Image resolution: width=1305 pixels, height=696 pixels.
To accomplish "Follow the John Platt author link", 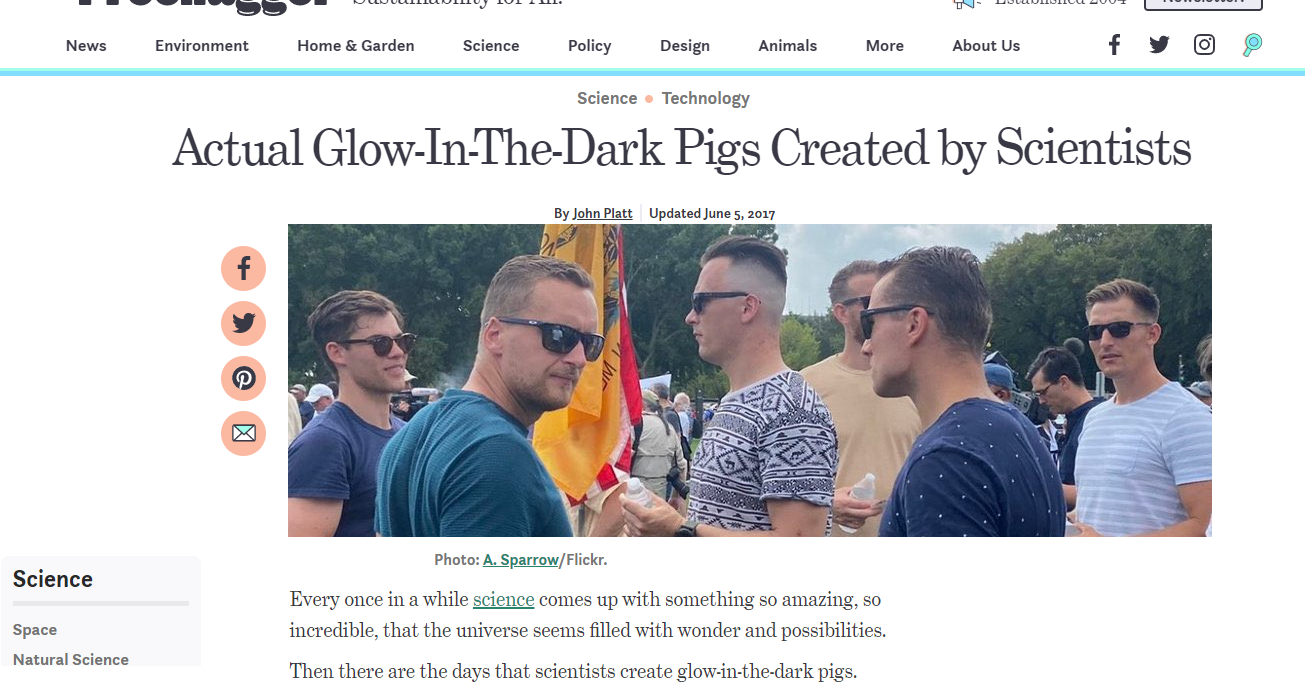I will [602, 213].
